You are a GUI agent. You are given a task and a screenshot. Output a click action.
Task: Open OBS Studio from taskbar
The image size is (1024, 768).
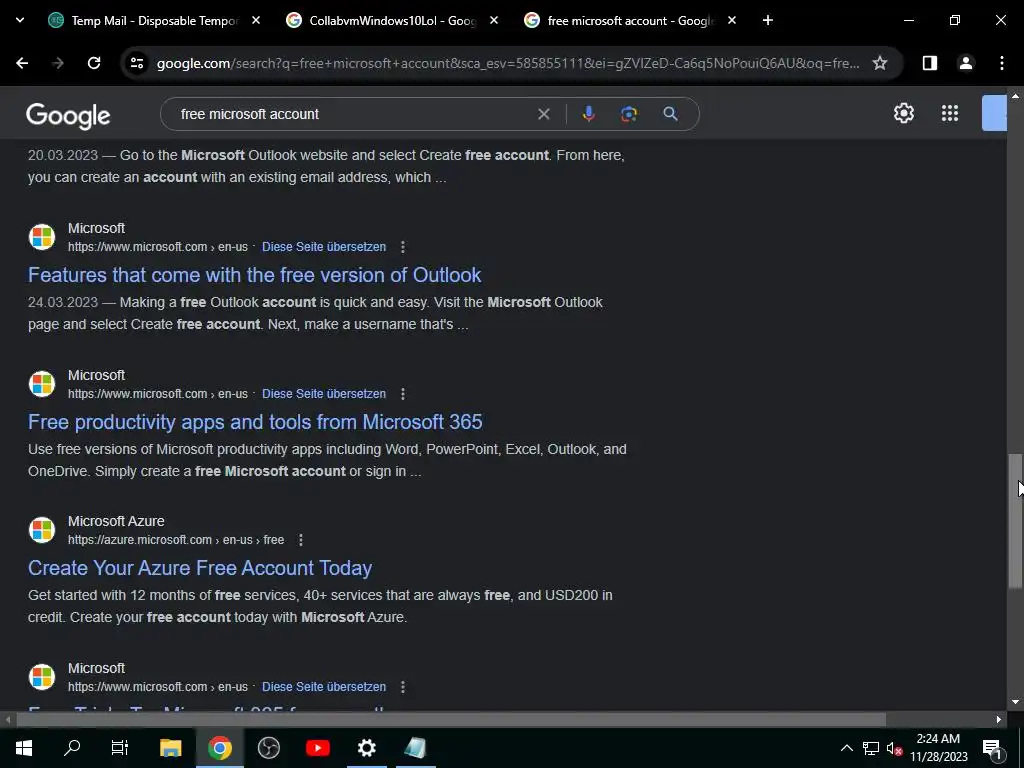pos(268,748)
